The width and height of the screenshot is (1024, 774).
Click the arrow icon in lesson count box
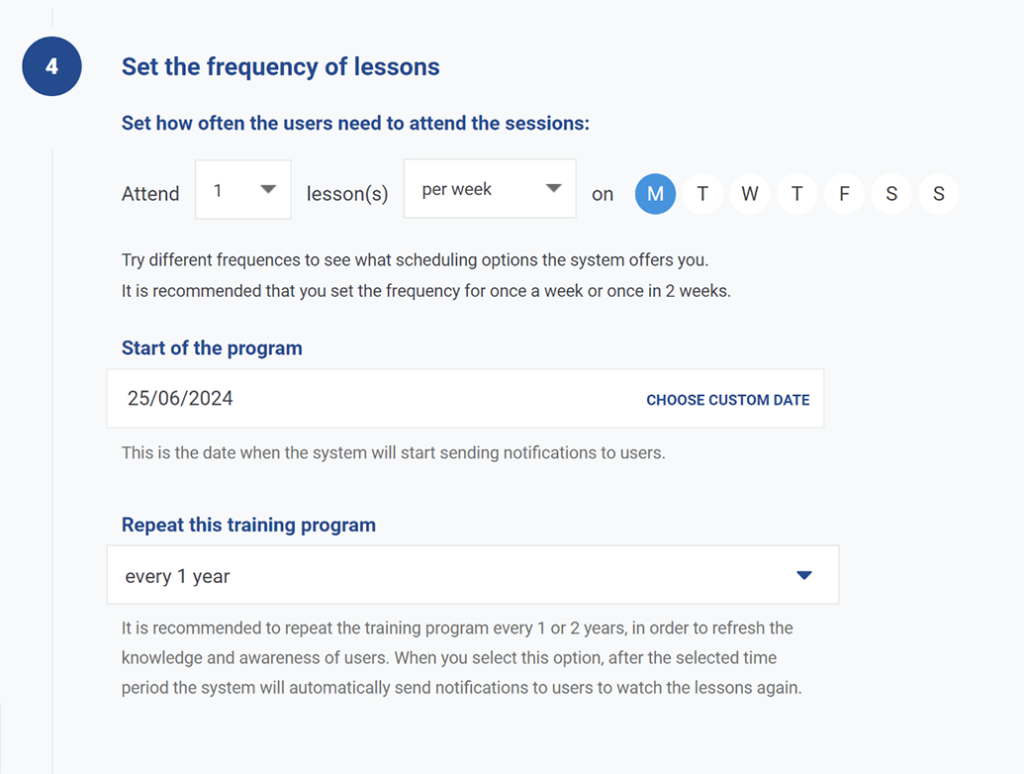coord(267,189)
